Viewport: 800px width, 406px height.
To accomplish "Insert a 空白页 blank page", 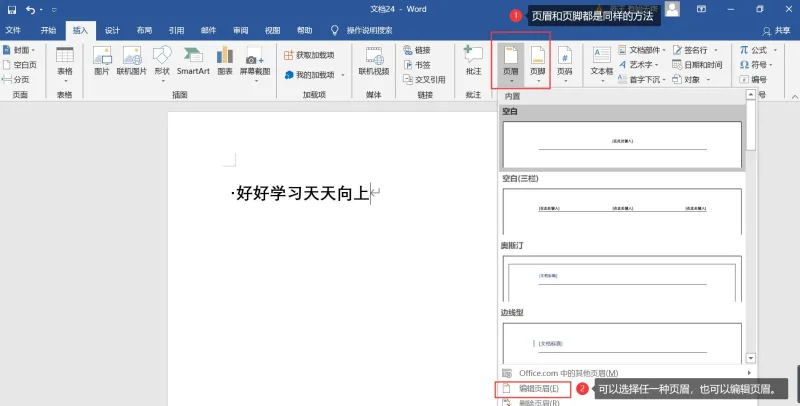I will tap(19, 65).
